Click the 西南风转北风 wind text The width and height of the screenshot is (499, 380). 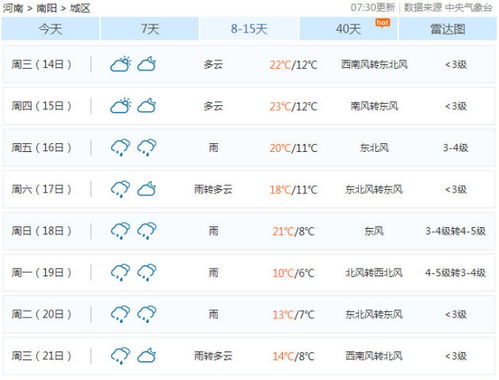coord(374,356)
